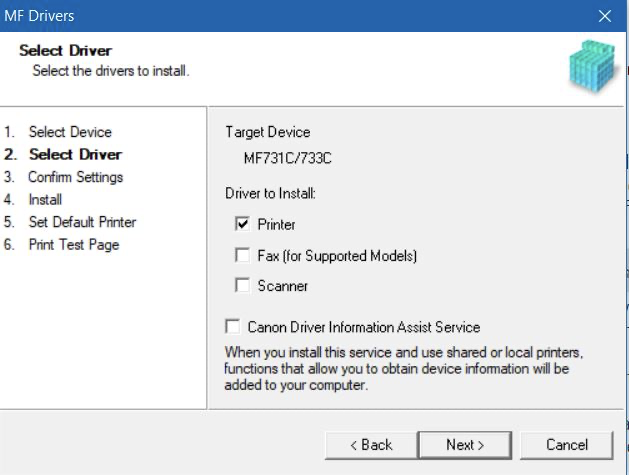The width and height of the screenshot is (629, 475).
Task: Go back with the Back button
Action: pyautogui.click(x=371, y=445)
